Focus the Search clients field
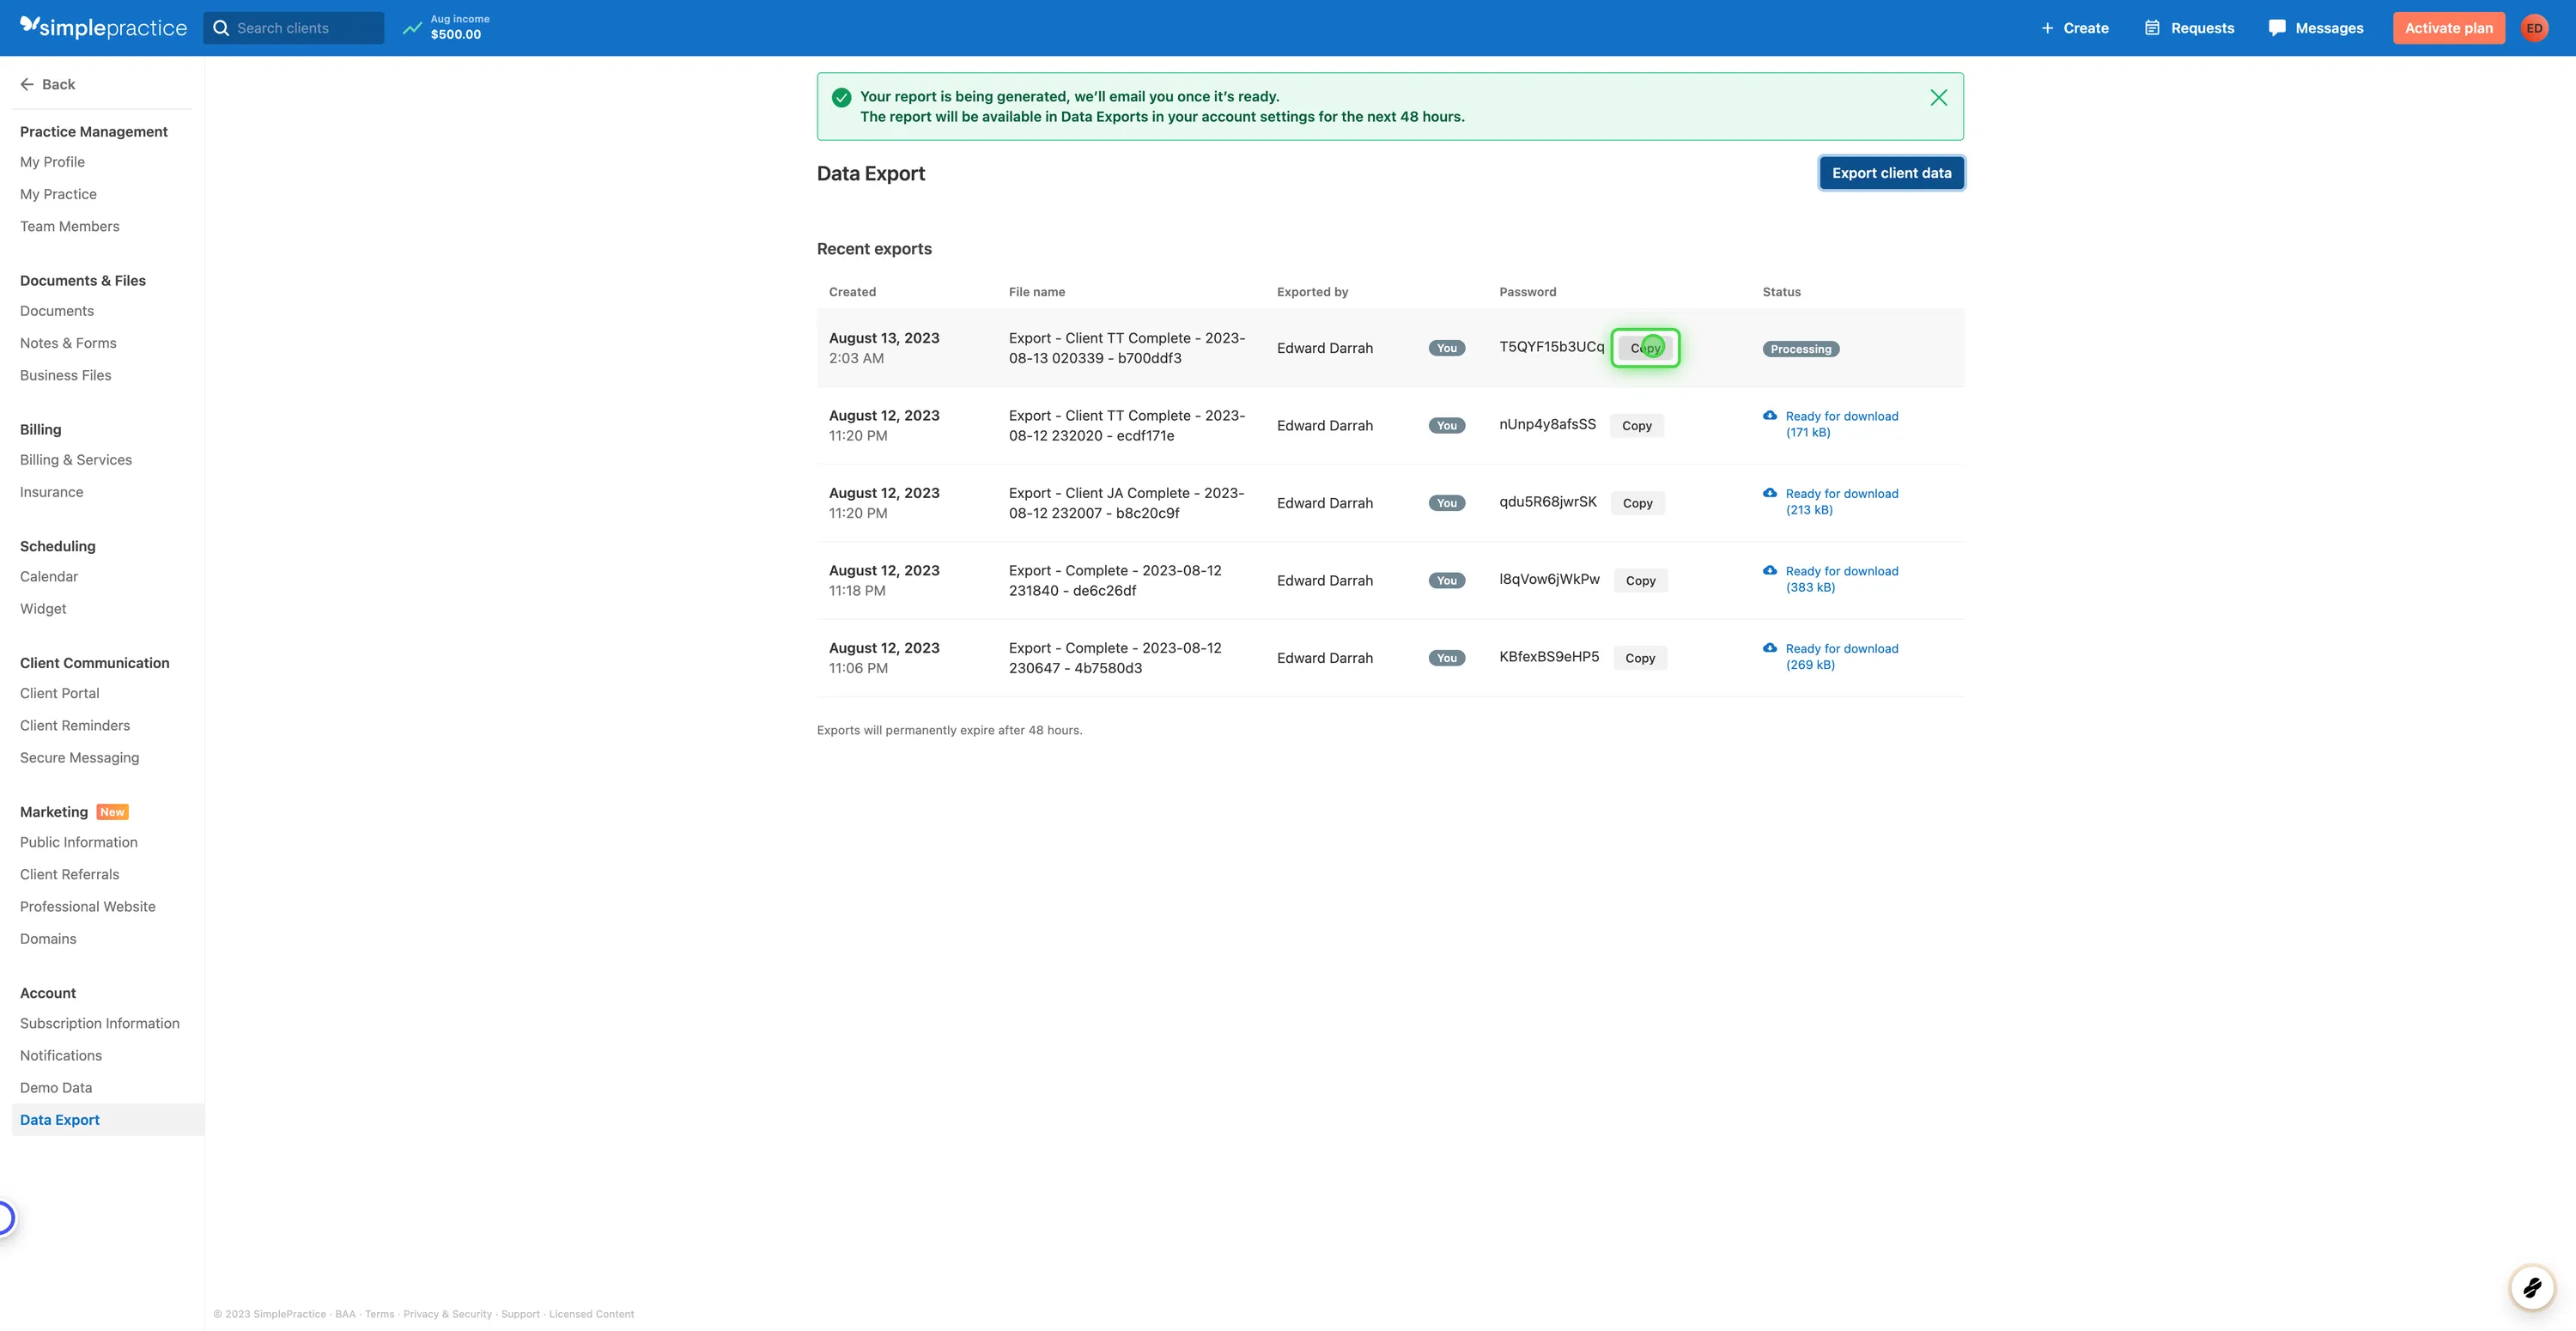 [294, 28]
